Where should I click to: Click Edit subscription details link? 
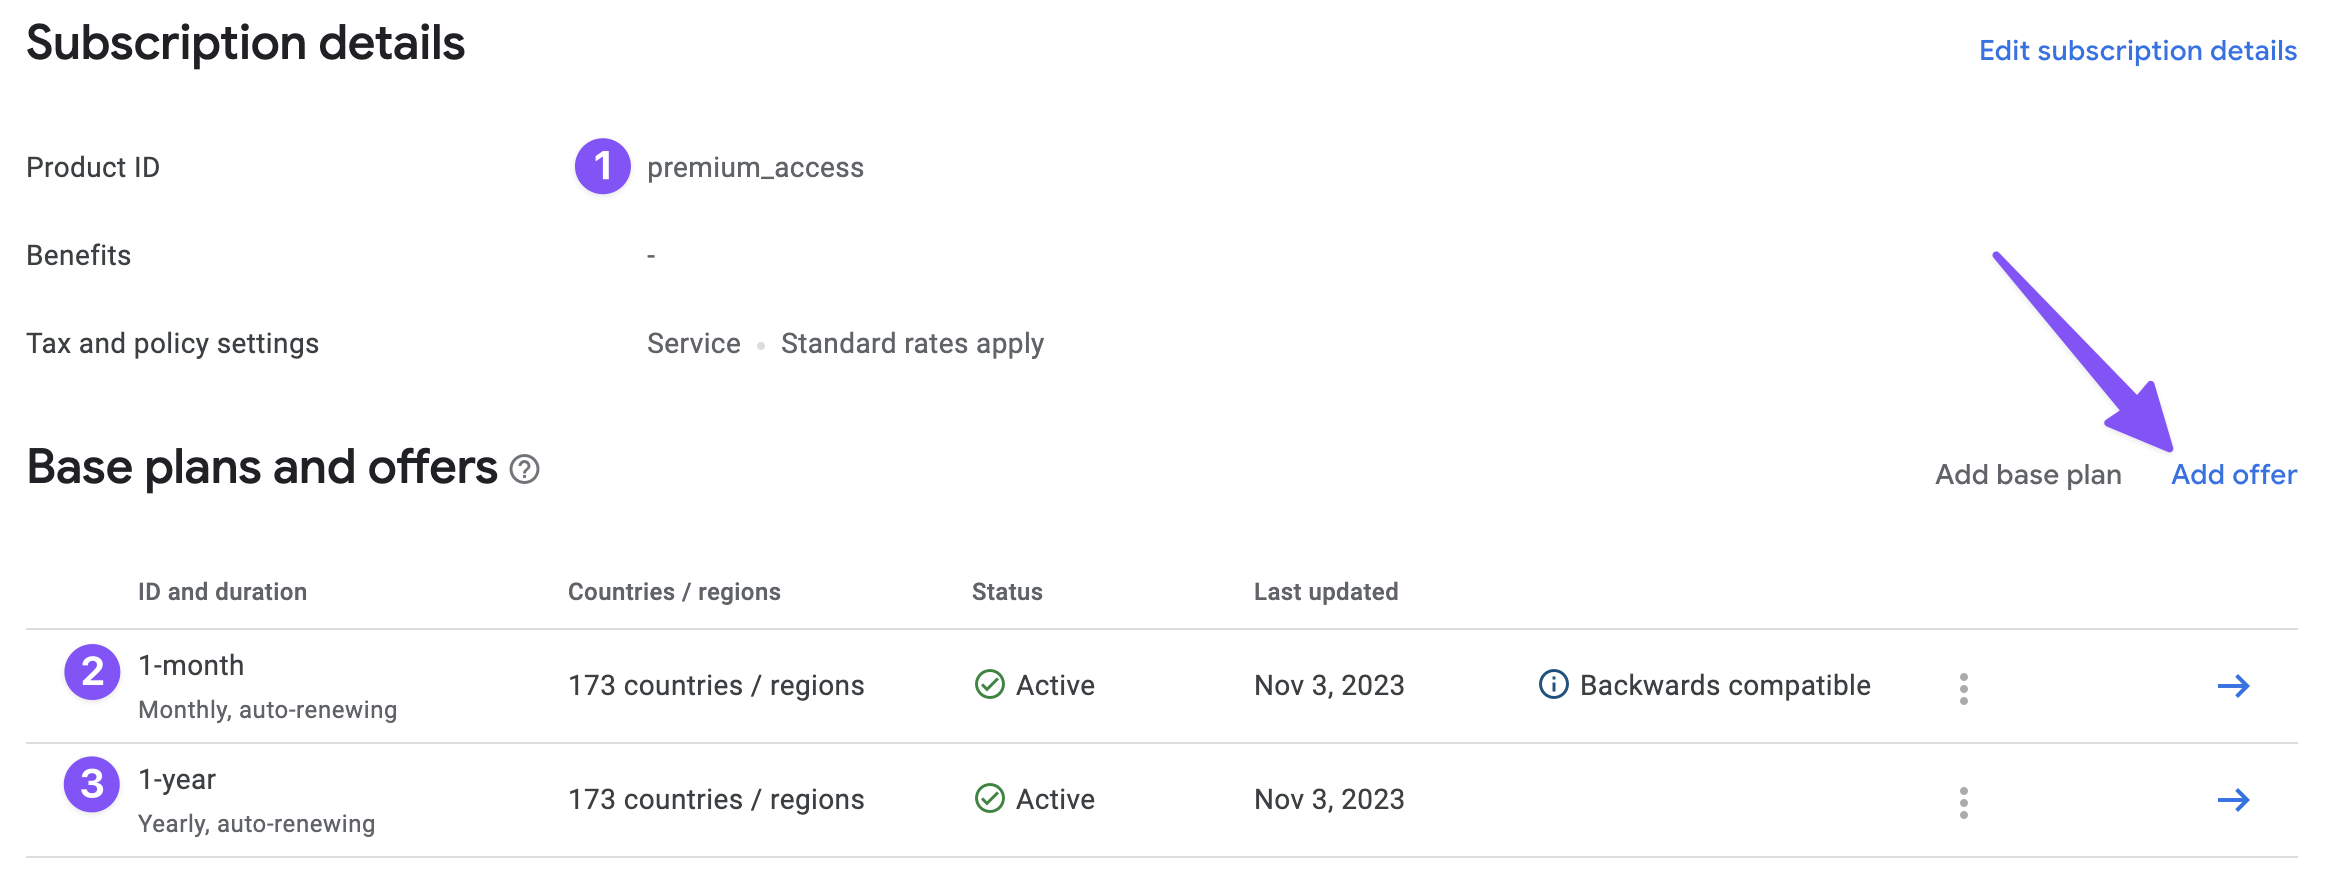(x=2137, y=51)
